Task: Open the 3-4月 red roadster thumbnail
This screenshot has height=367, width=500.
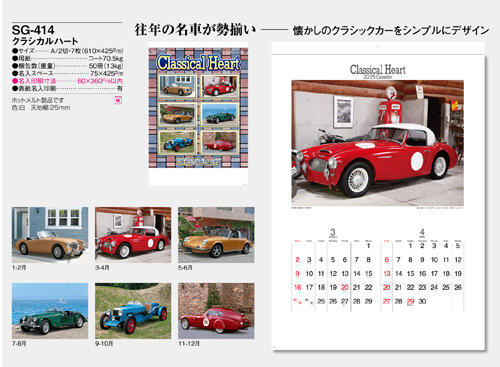Action: coord(133,235)
